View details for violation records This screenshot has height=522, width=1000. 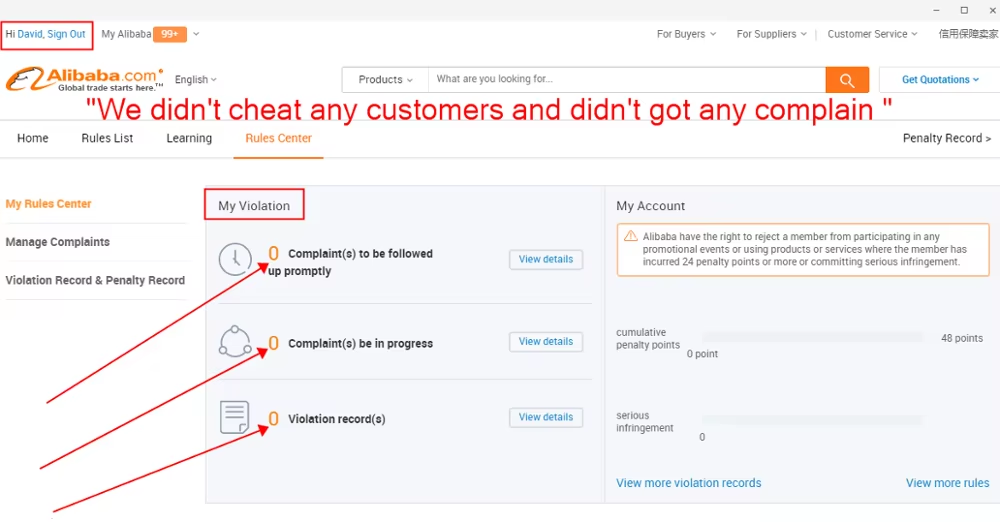[x=546, y=417]
